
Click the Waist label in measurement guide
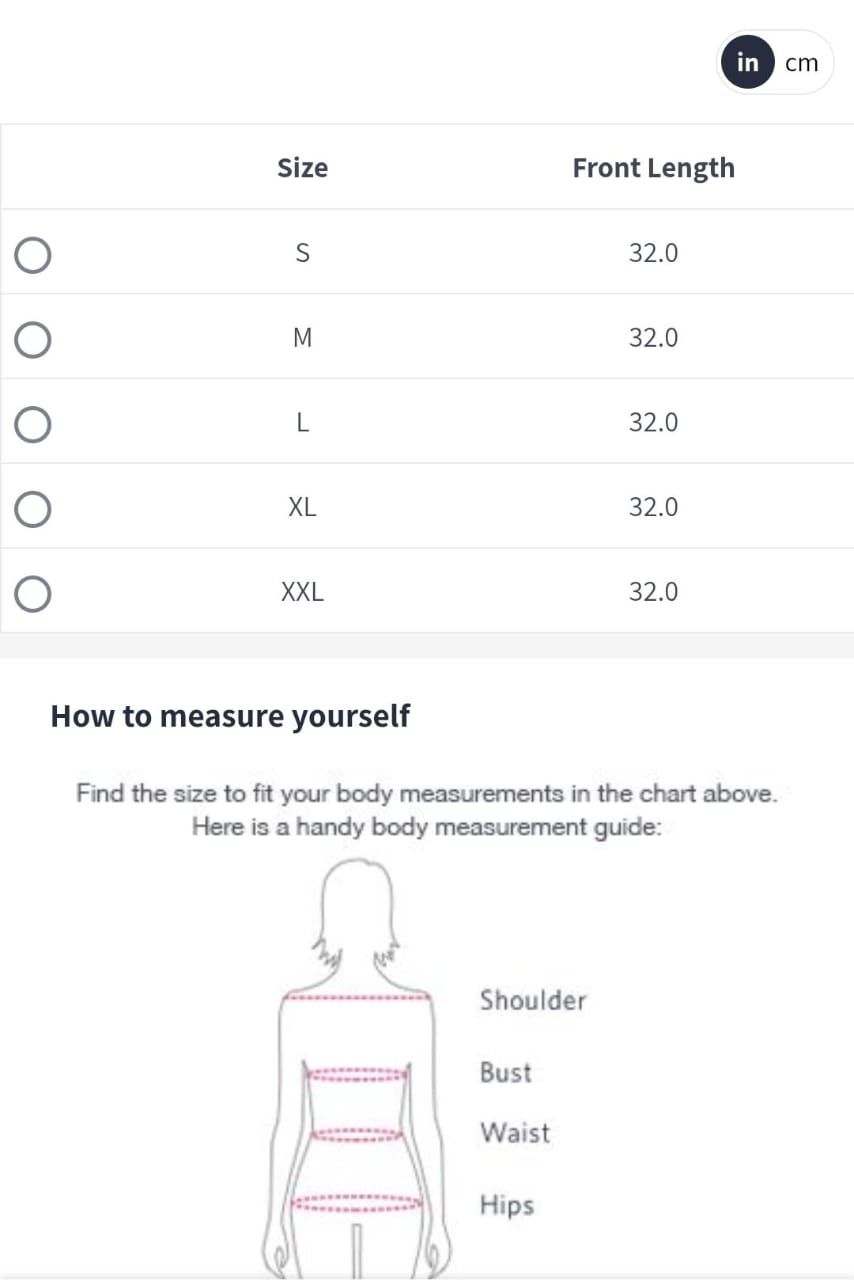click(x=514, y=1133)
